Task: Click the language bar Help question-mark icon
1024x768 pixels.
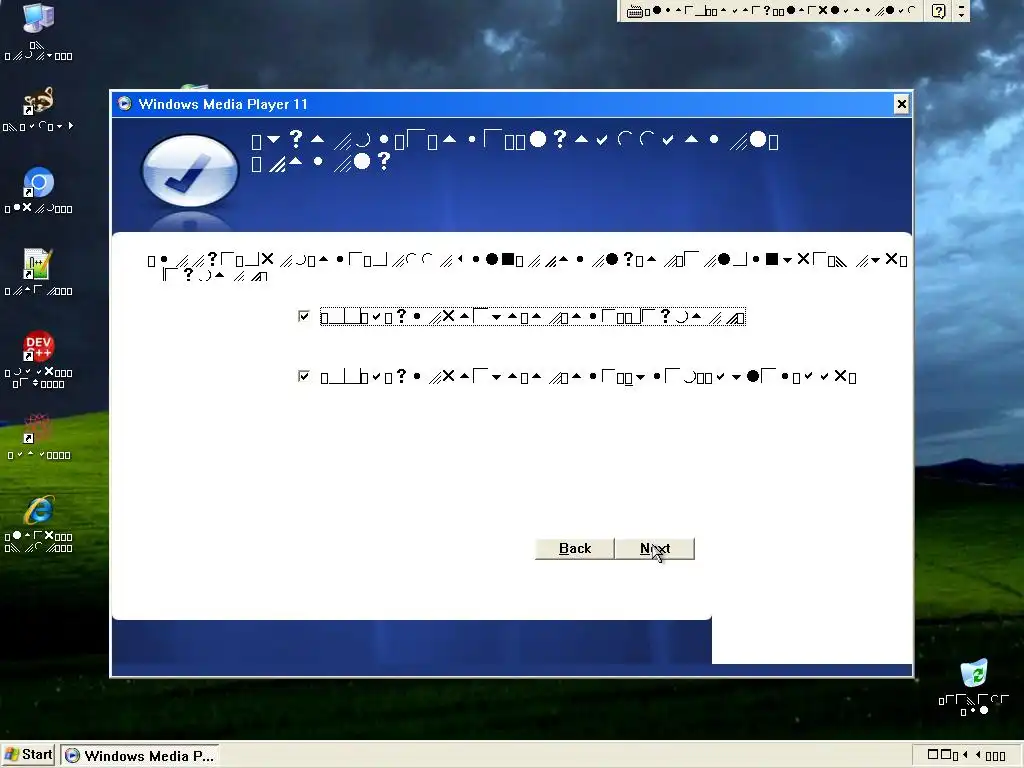Action: (938, 11)
